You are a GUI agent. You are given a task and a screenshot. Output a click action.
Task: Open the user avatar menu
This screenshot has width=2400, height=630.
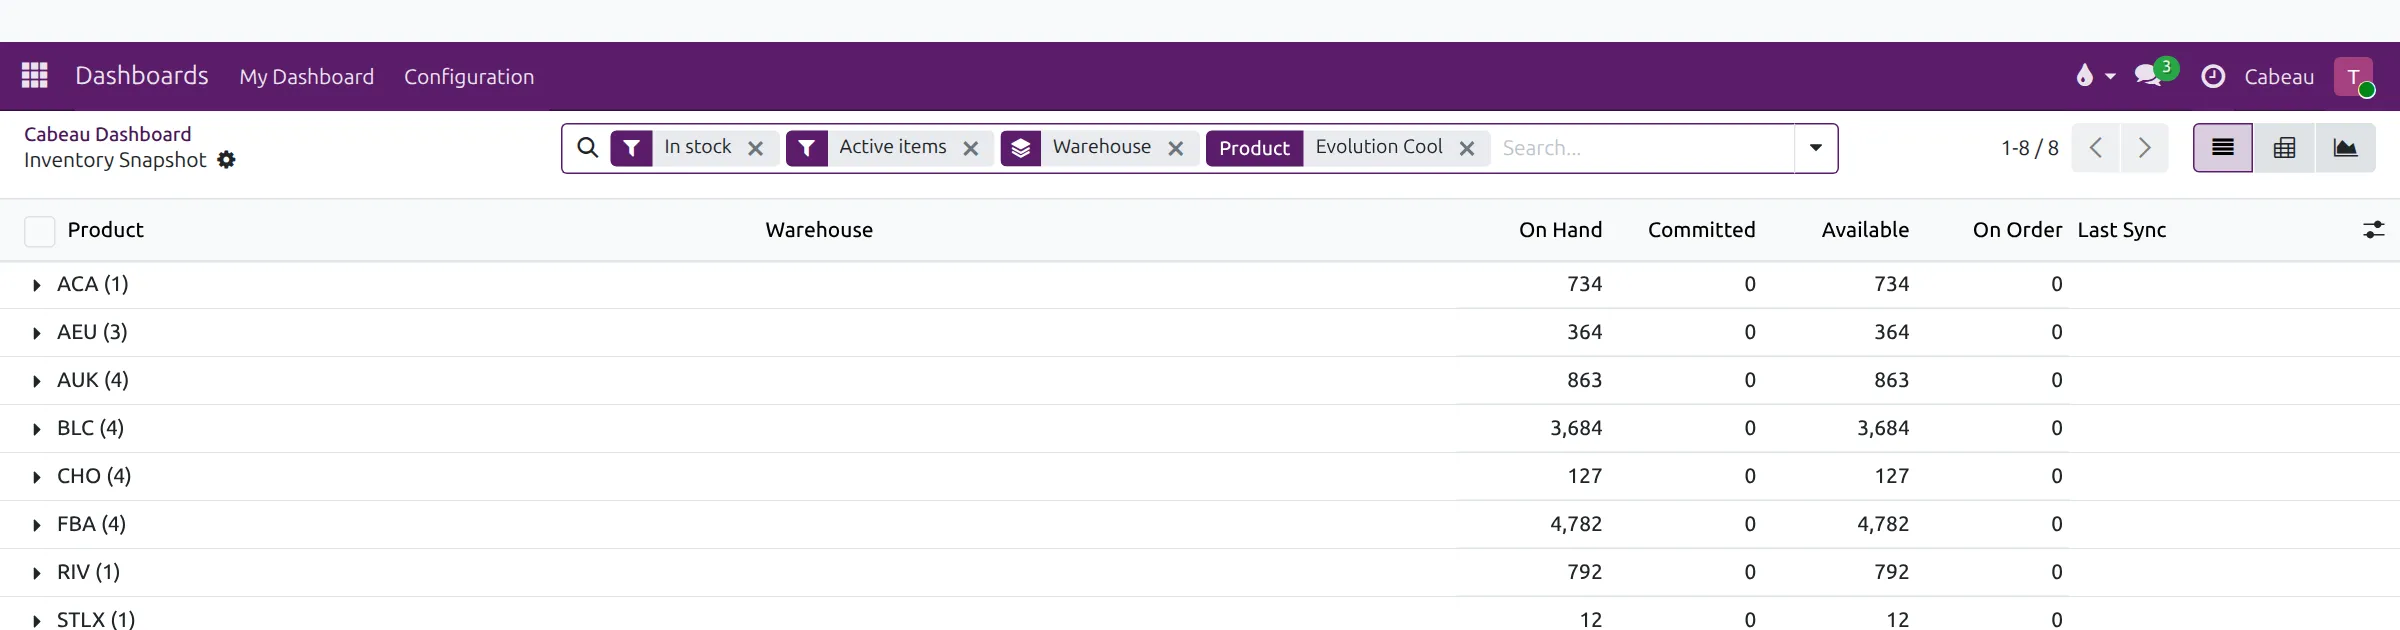2354,76
